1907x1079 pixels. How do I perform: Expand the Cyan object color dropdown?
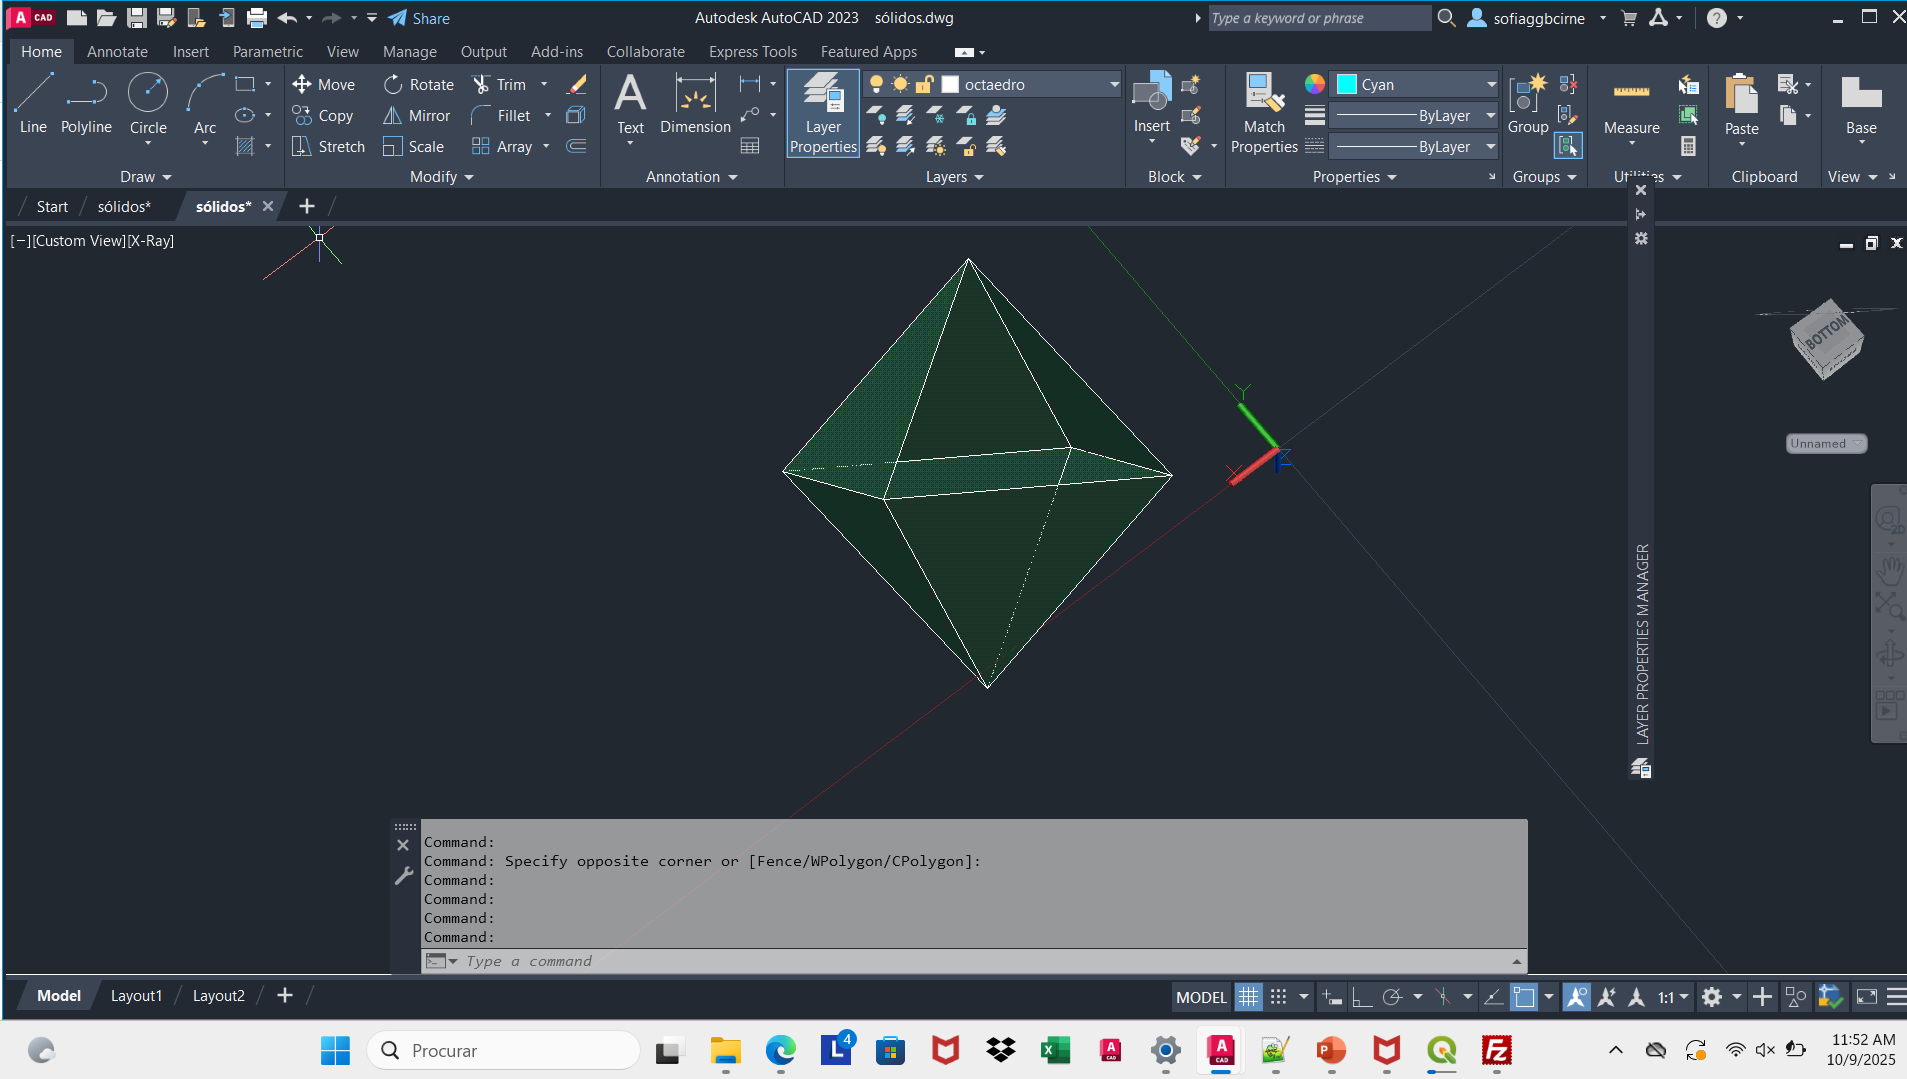[x=1491, y=85]
